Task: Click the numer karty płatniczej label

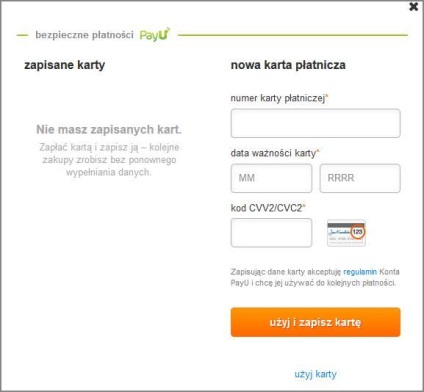Action: click(279, 98)
